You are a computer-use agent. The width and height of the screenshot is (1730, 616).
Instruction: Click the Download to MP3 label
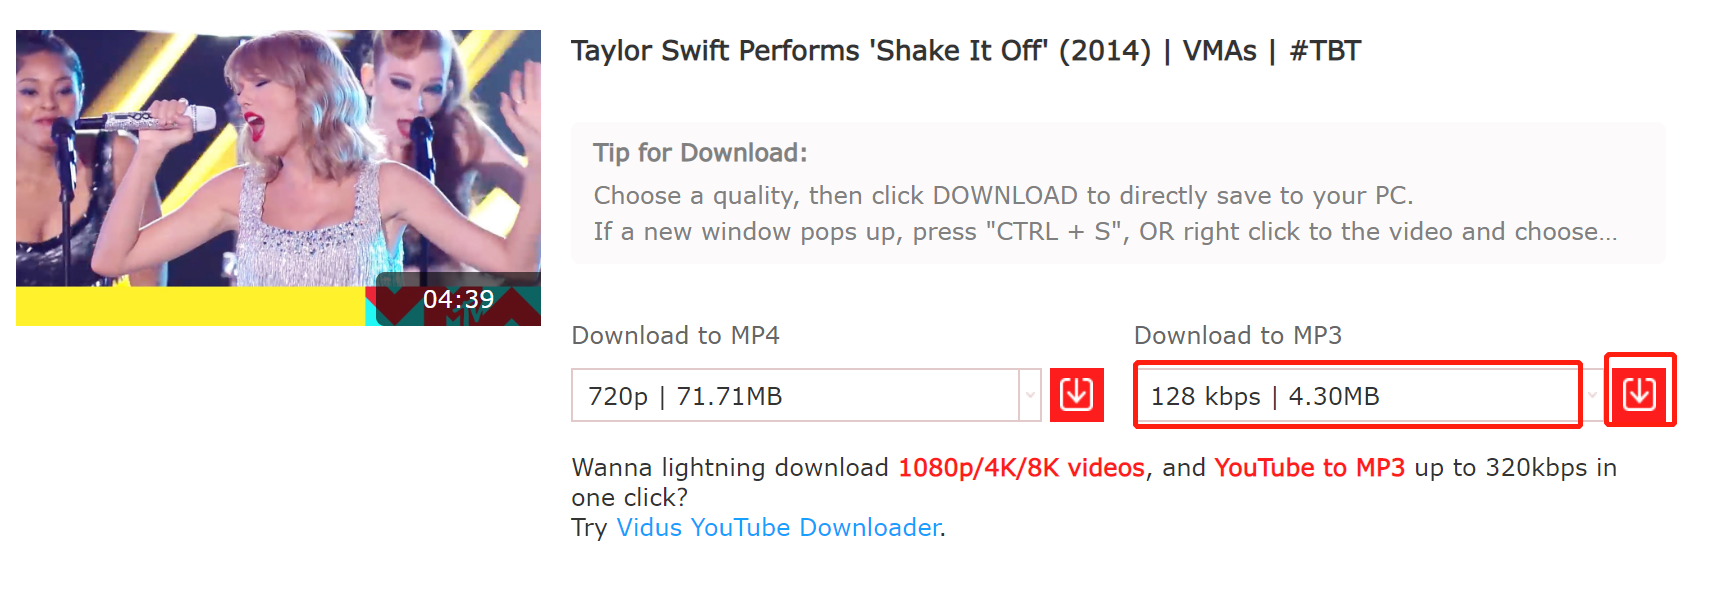click(1238, 335)
